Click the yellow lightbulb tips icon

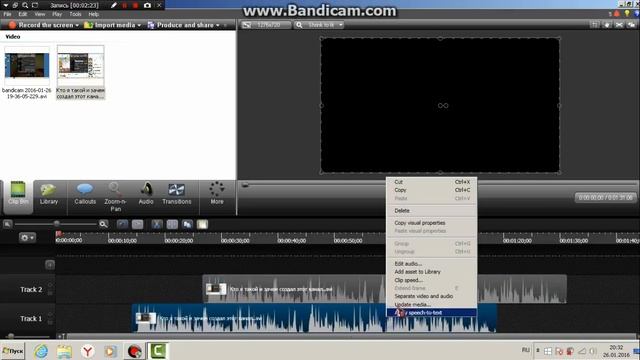627,14
